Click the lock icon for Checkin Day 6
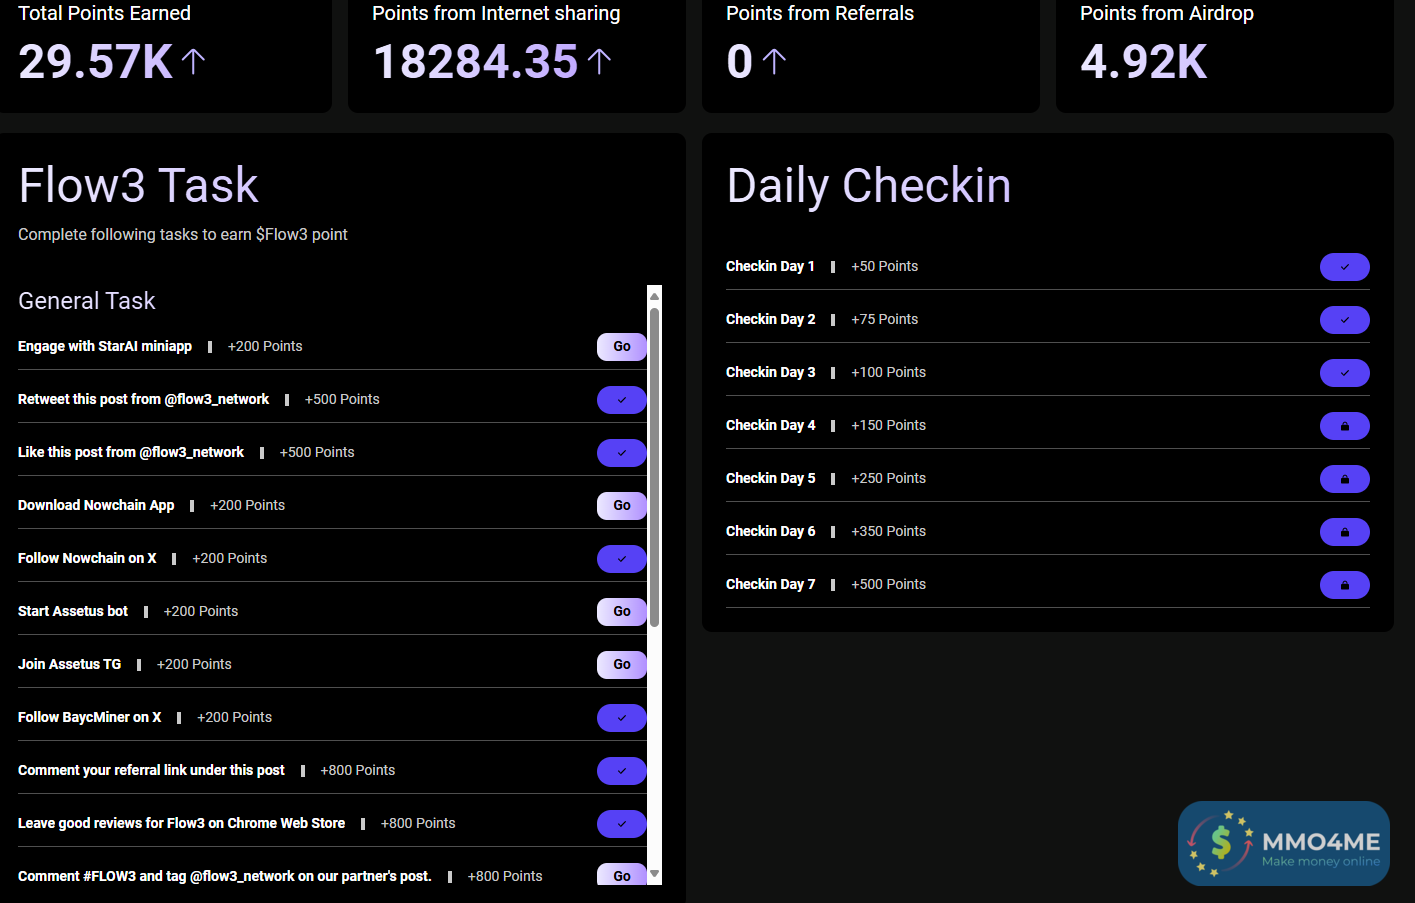 (1344, 532)
